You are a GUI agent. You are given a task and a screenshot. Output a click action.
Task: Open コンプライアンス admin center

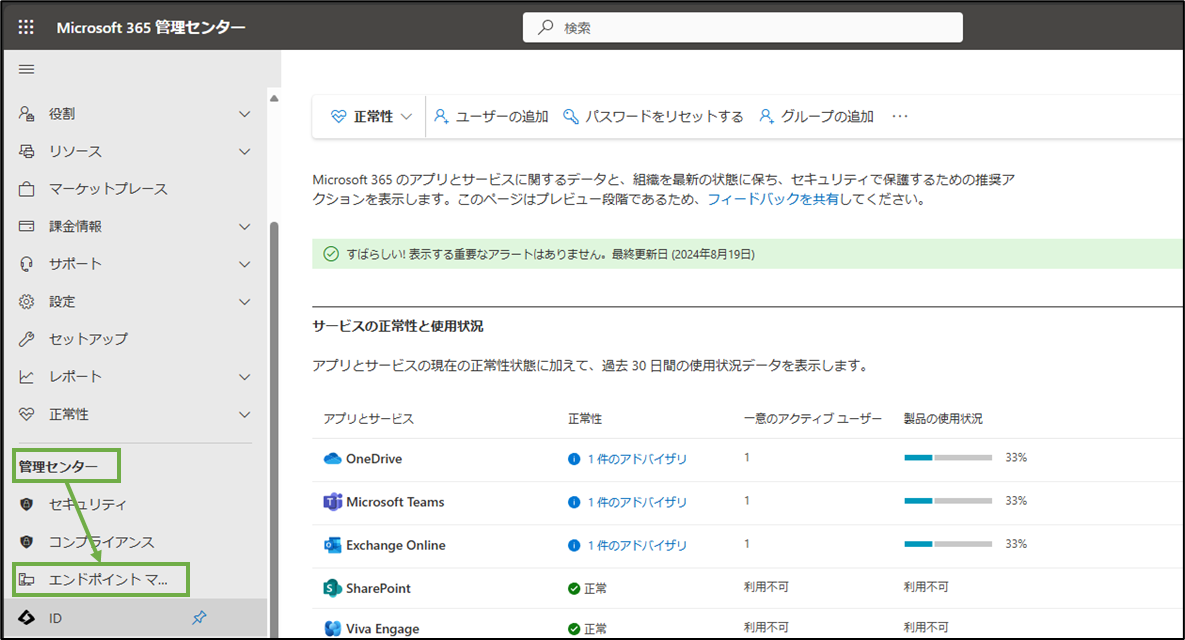click(x=101, y=542)
